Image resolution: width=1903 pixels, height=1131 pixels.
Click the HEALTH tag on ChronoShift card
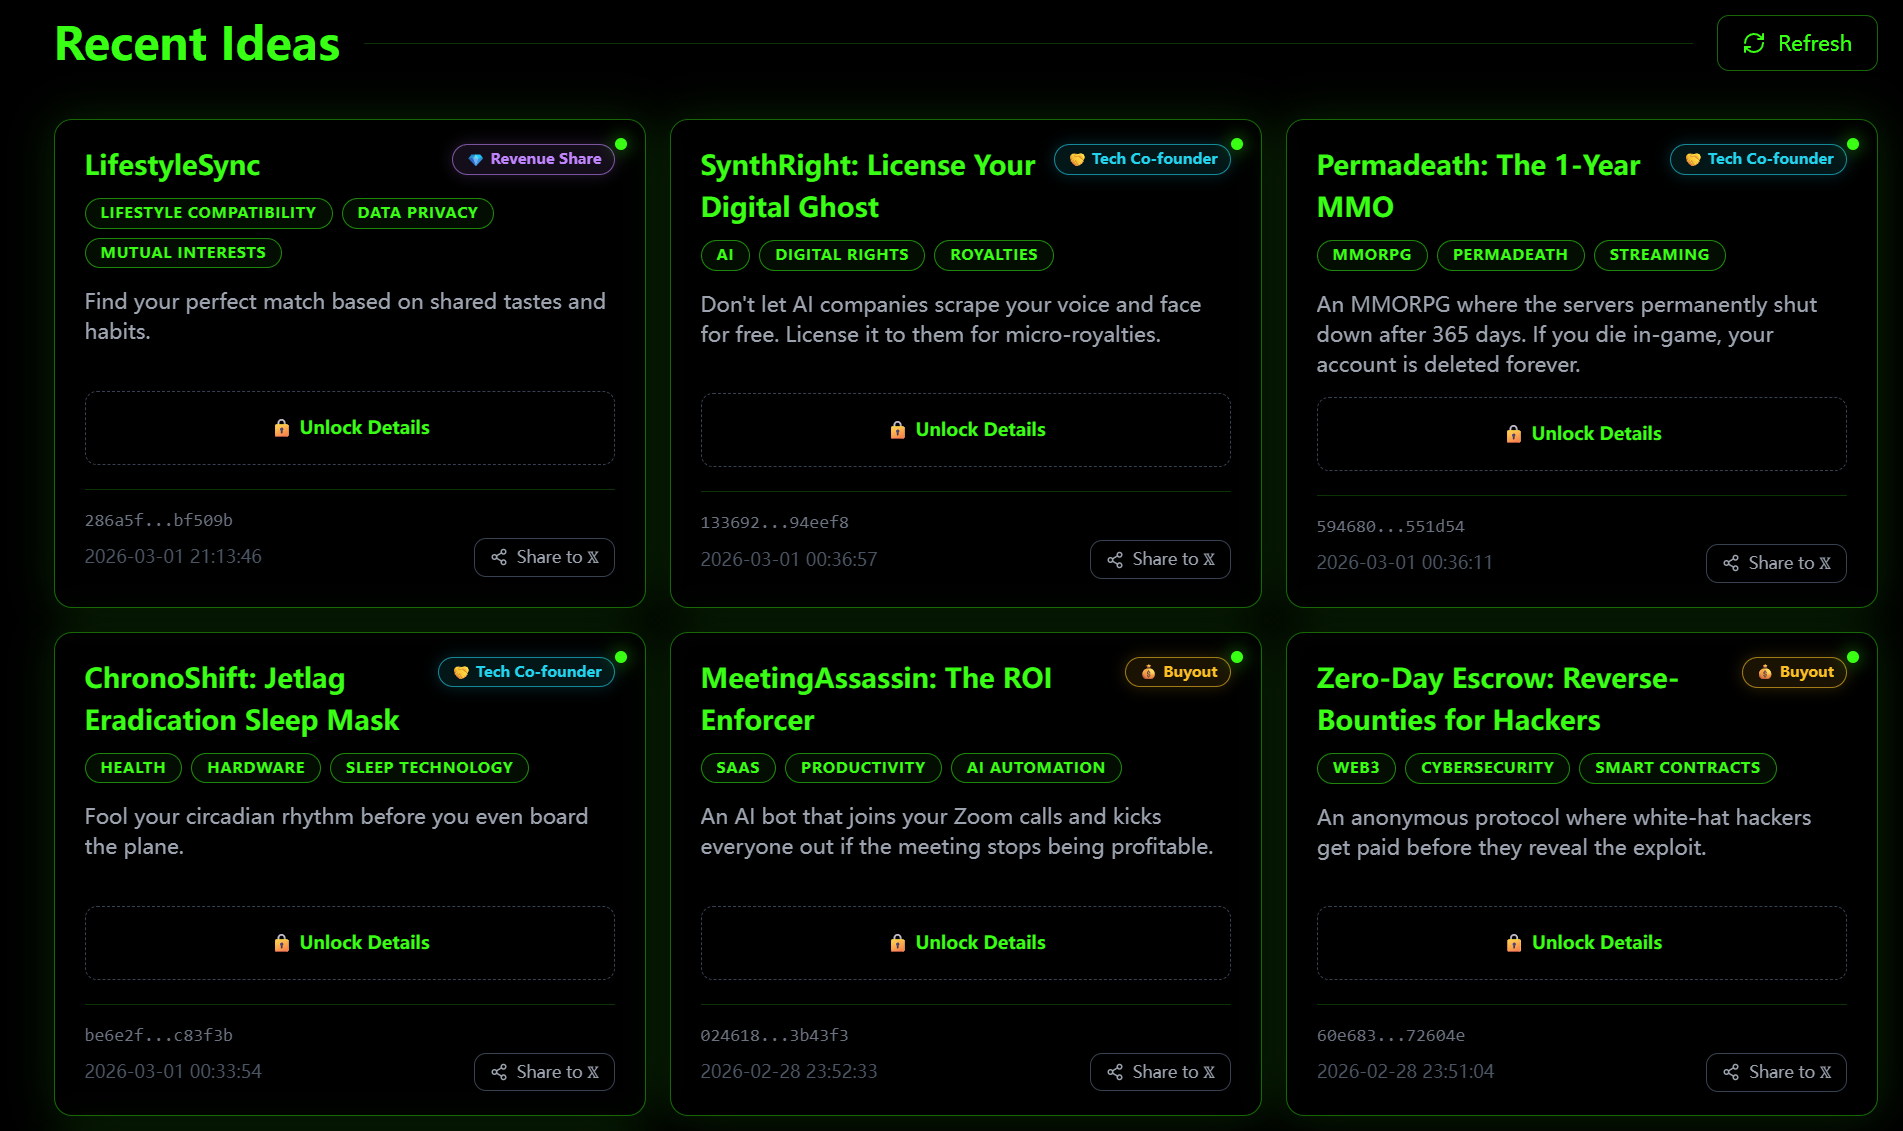pyautogui.click(x=133, y=768)
